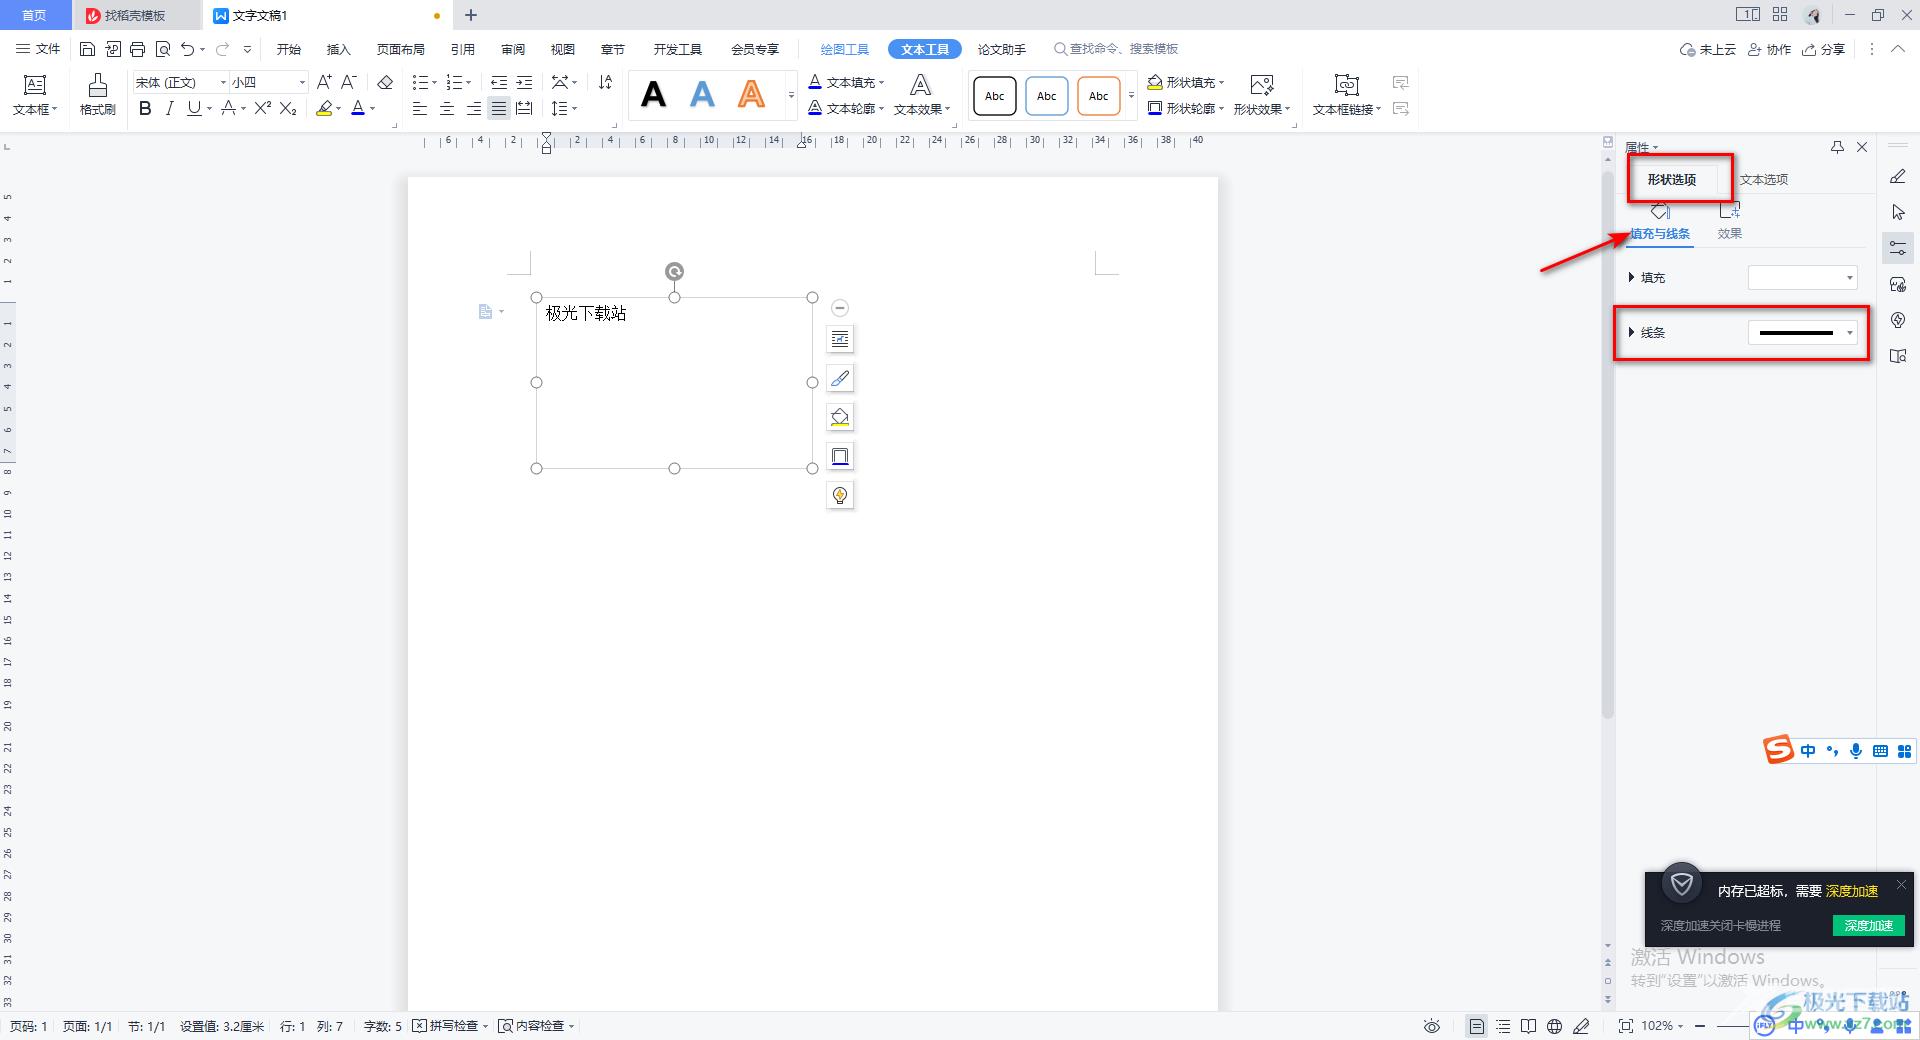Click shape outline icon beside text box

point(840,457)
